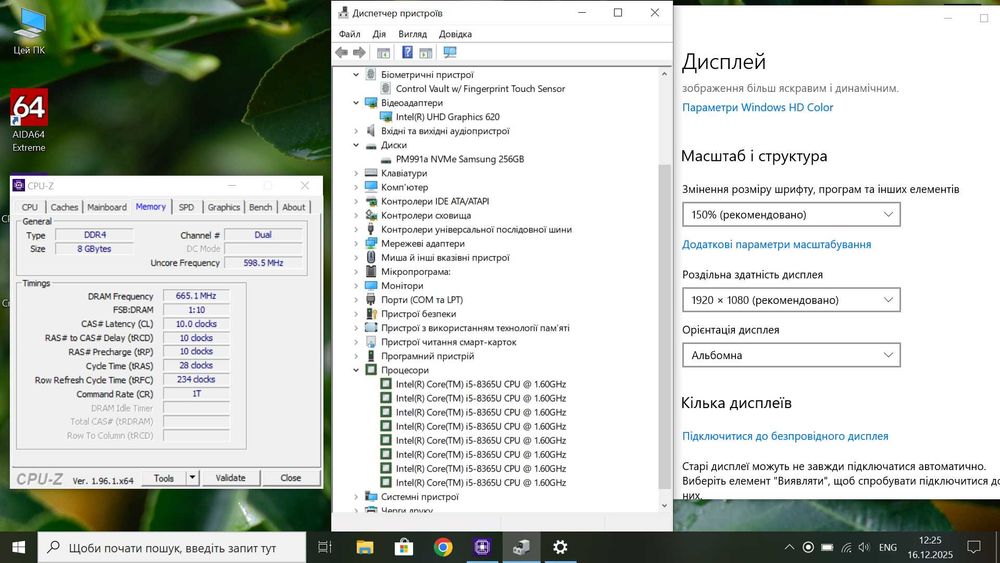Open the scale dropdown '150% (рекомендовано)'
The height and width of the screenshot is (563, 1000).
click(x=791, y=214)
